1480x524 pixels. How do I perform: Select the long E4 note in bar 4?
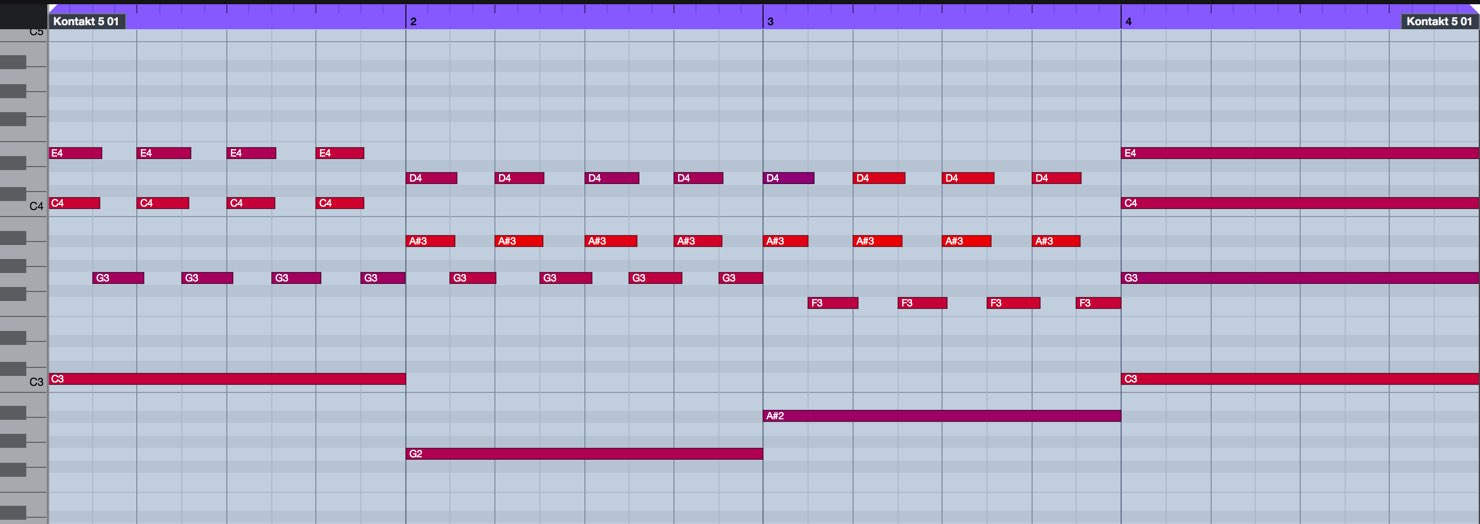tap(1300, 153)
